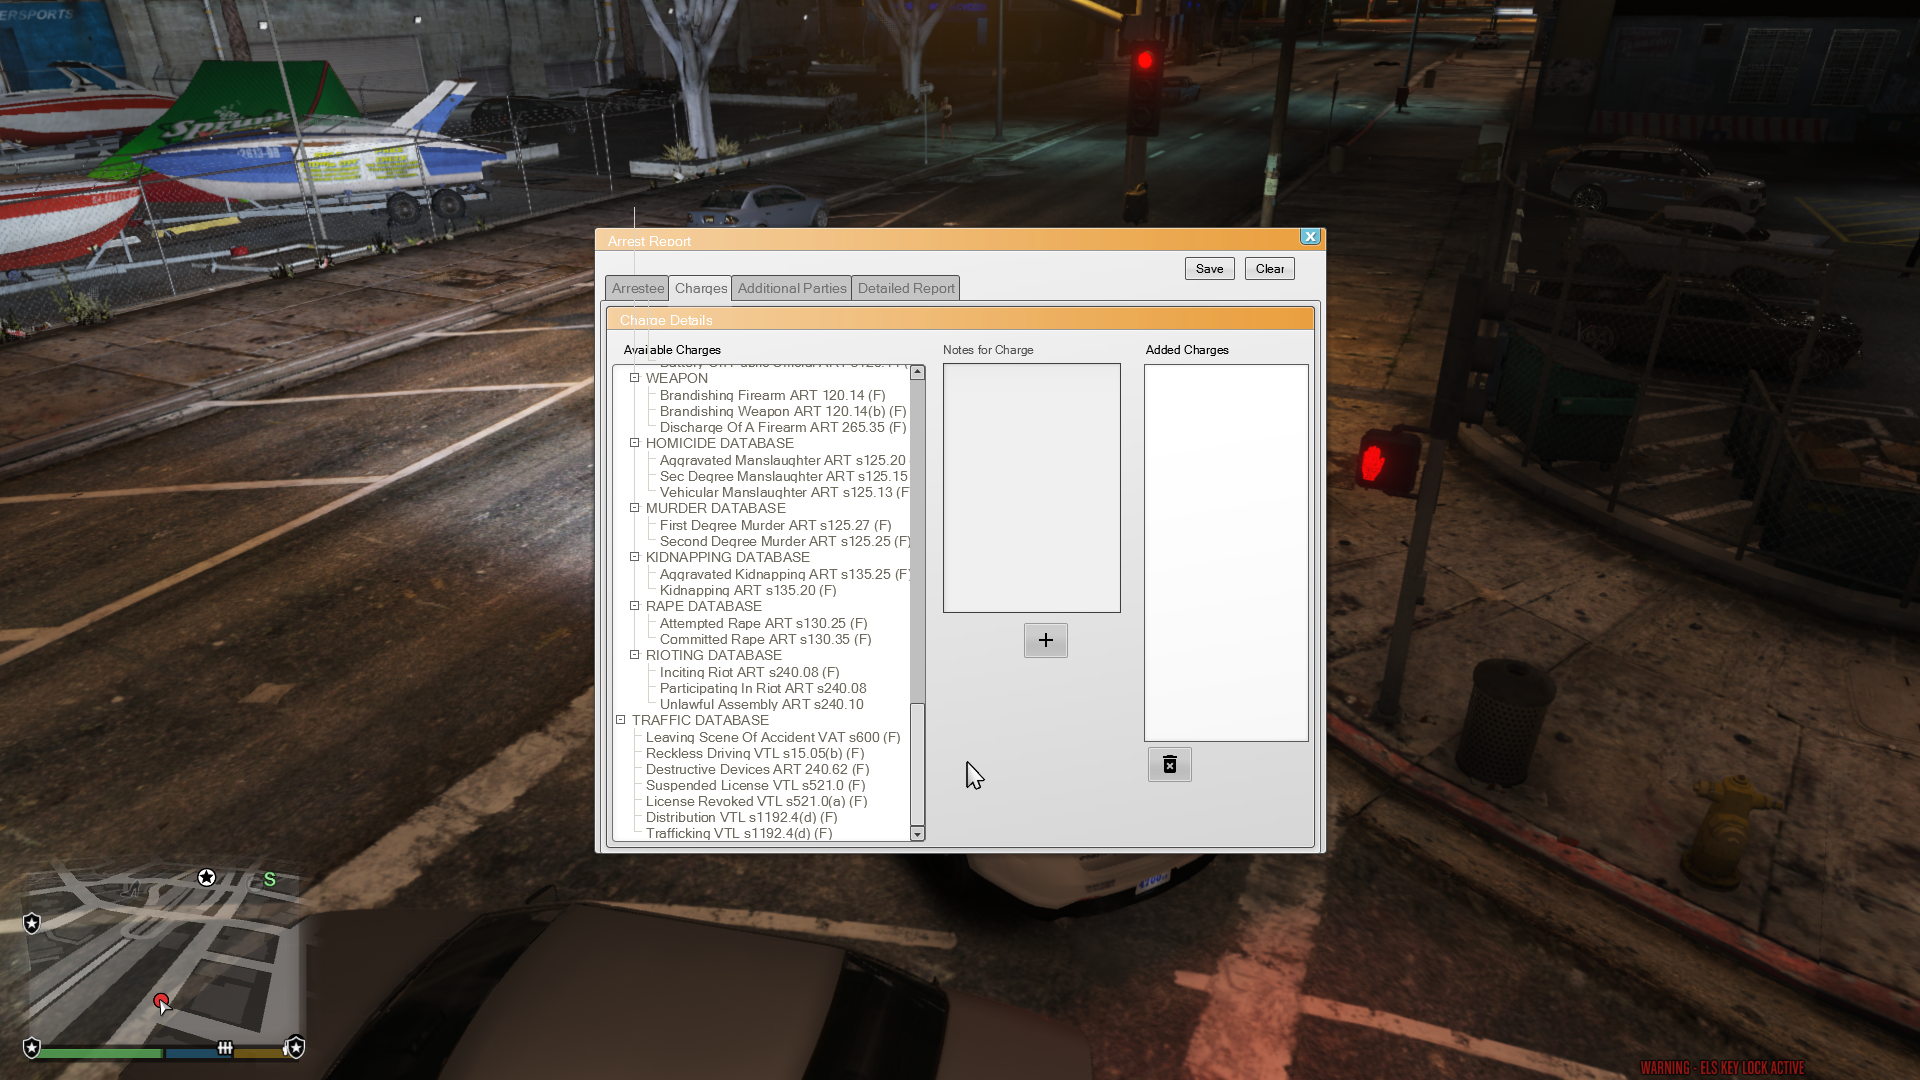
Task: Click the trash delete-charge icon
Action: pos(1169,765)
